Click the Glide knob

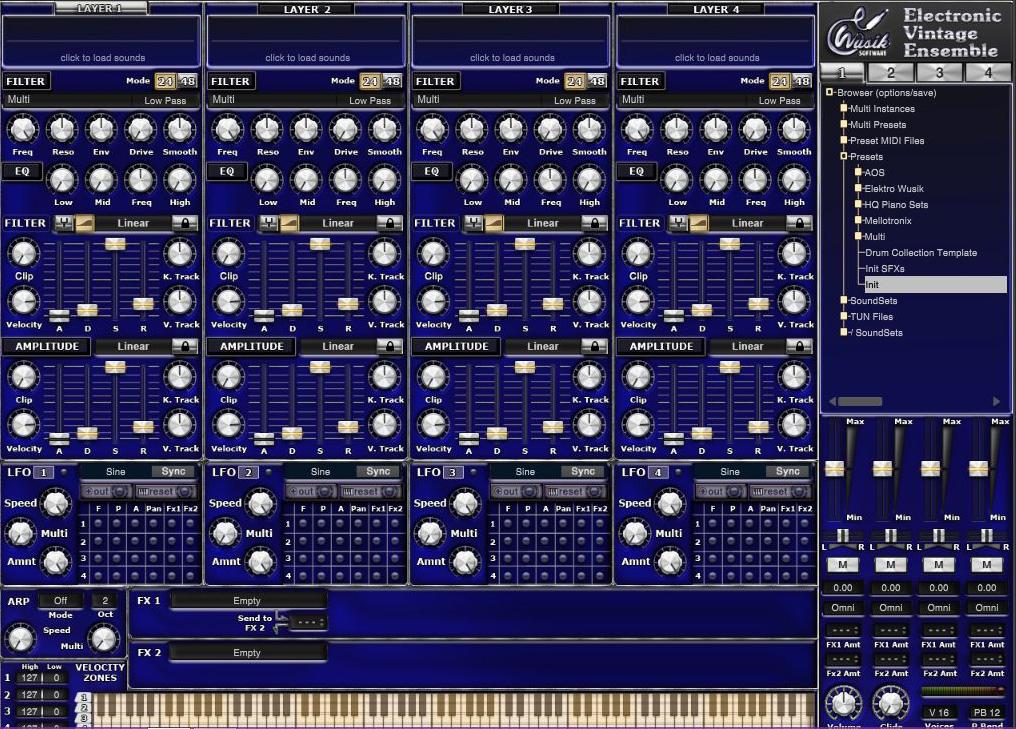[891, 704]
